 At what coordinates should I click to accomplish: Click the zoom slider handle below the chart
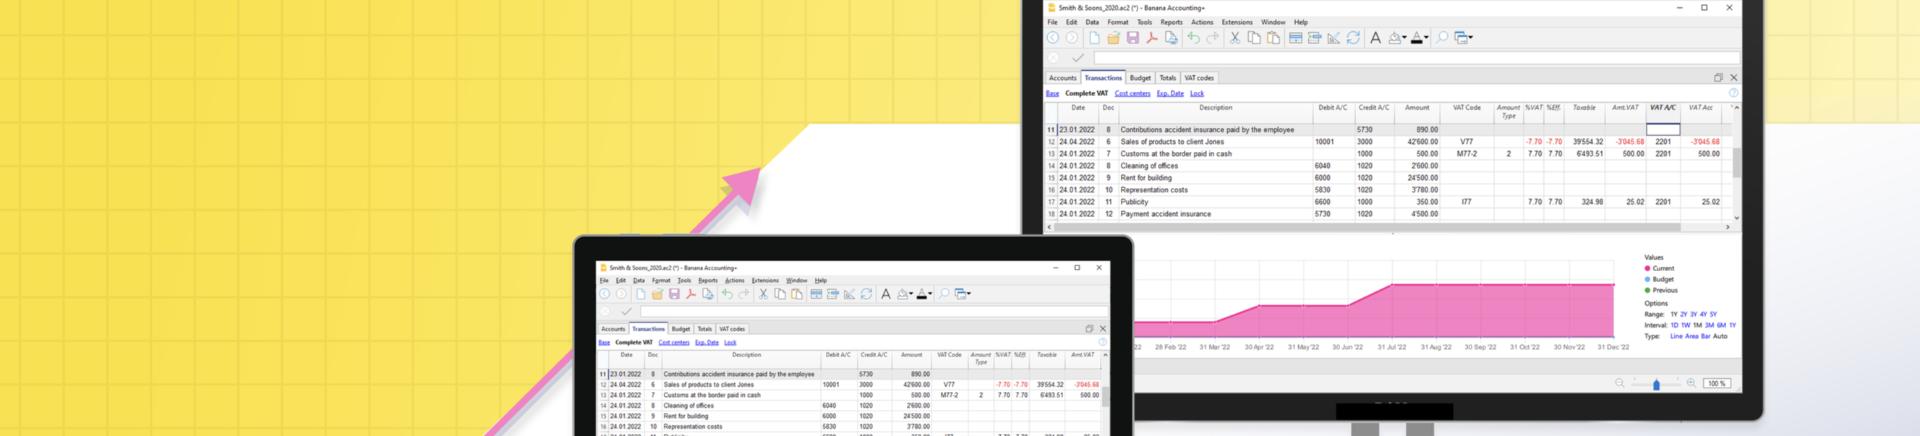coord(1656,384)
